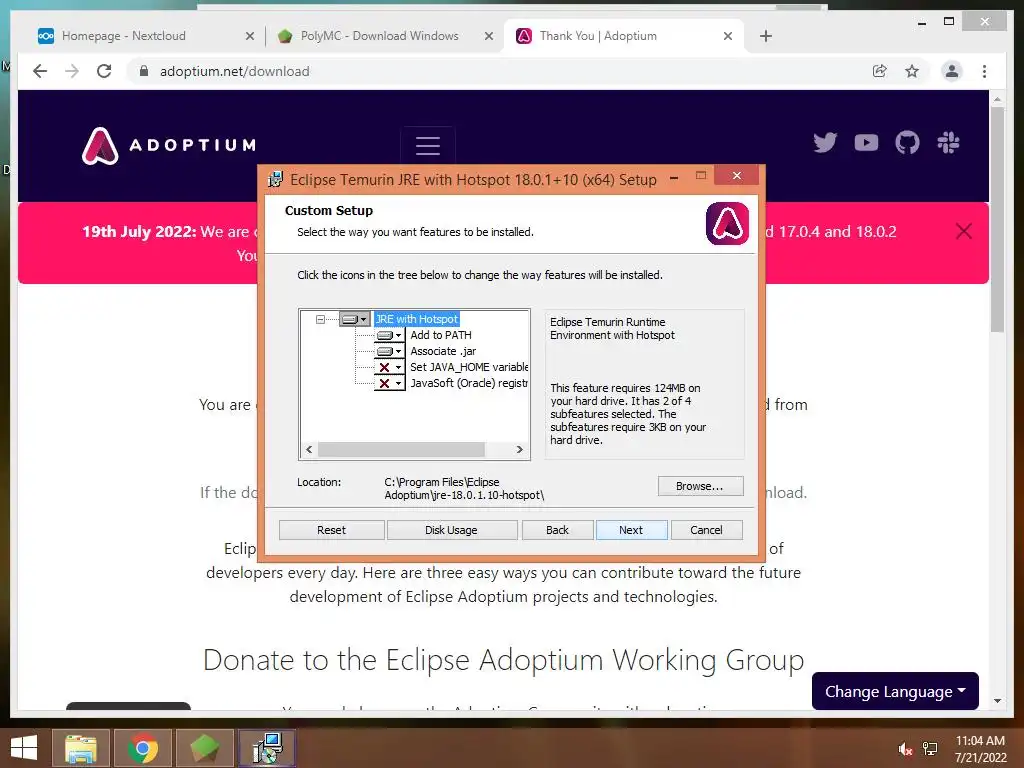This screenshot has width=1024, height=768.
Task: Click the page scrollbar up arrow
Action: [997, 99]
